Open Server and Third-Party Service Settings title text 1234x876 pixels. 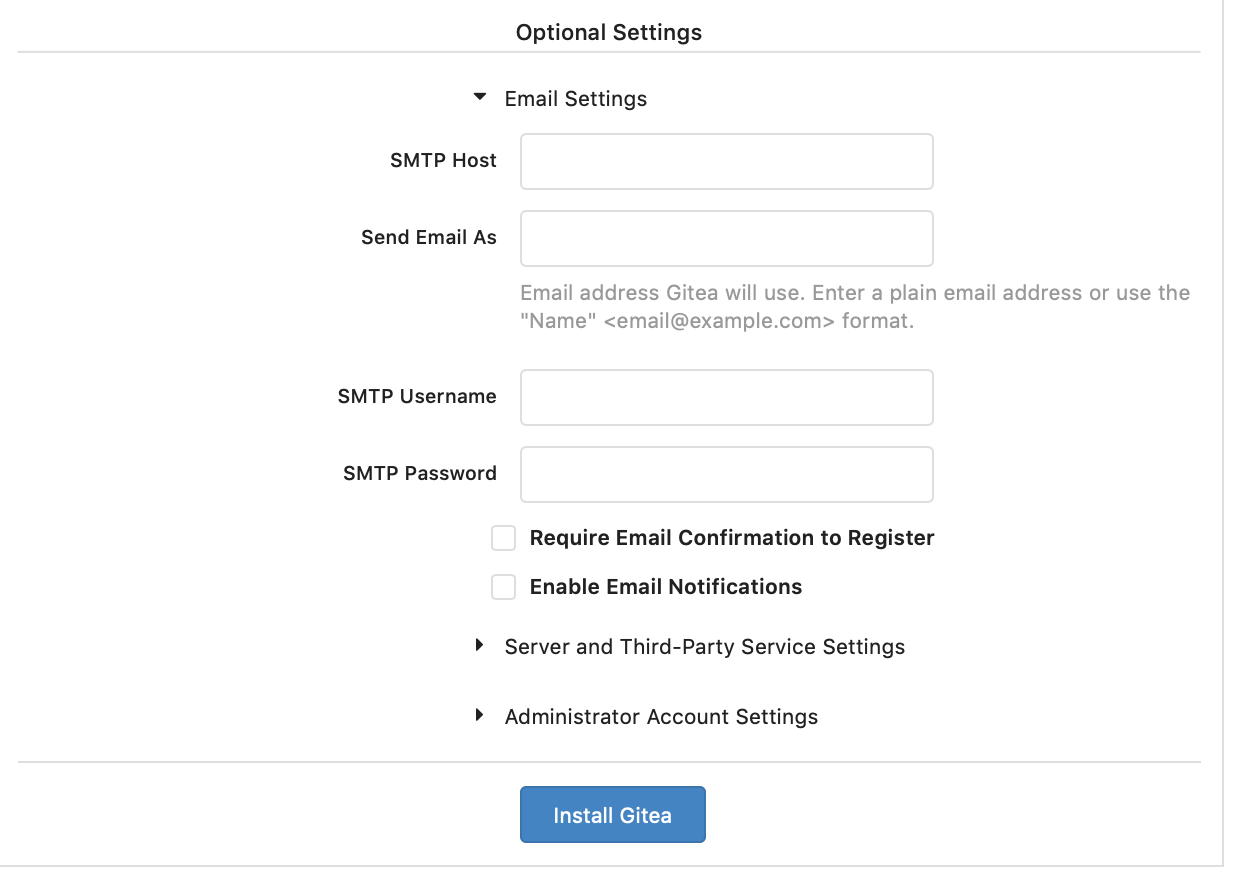705,647
